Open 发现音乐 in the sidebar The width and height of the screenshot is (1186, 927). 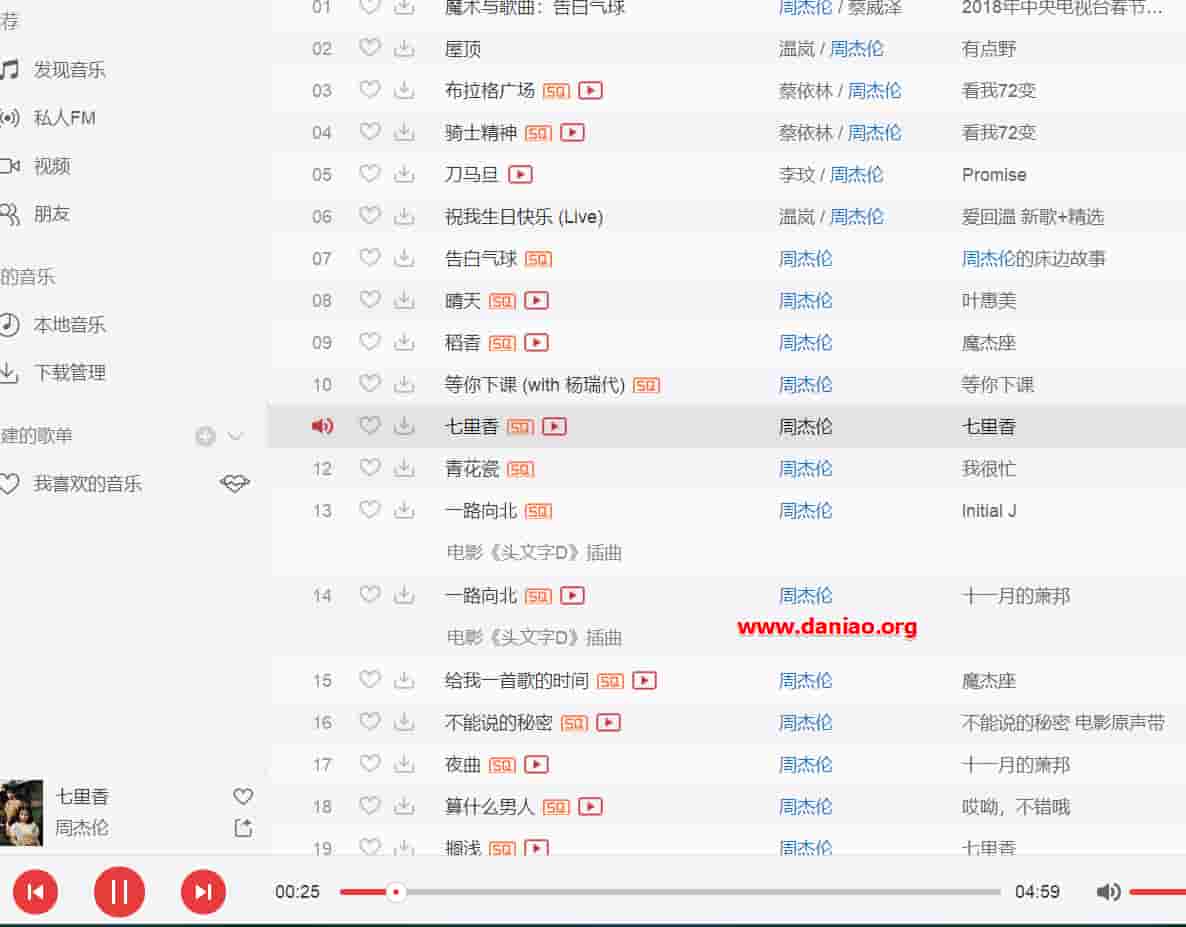coord(69,70)
